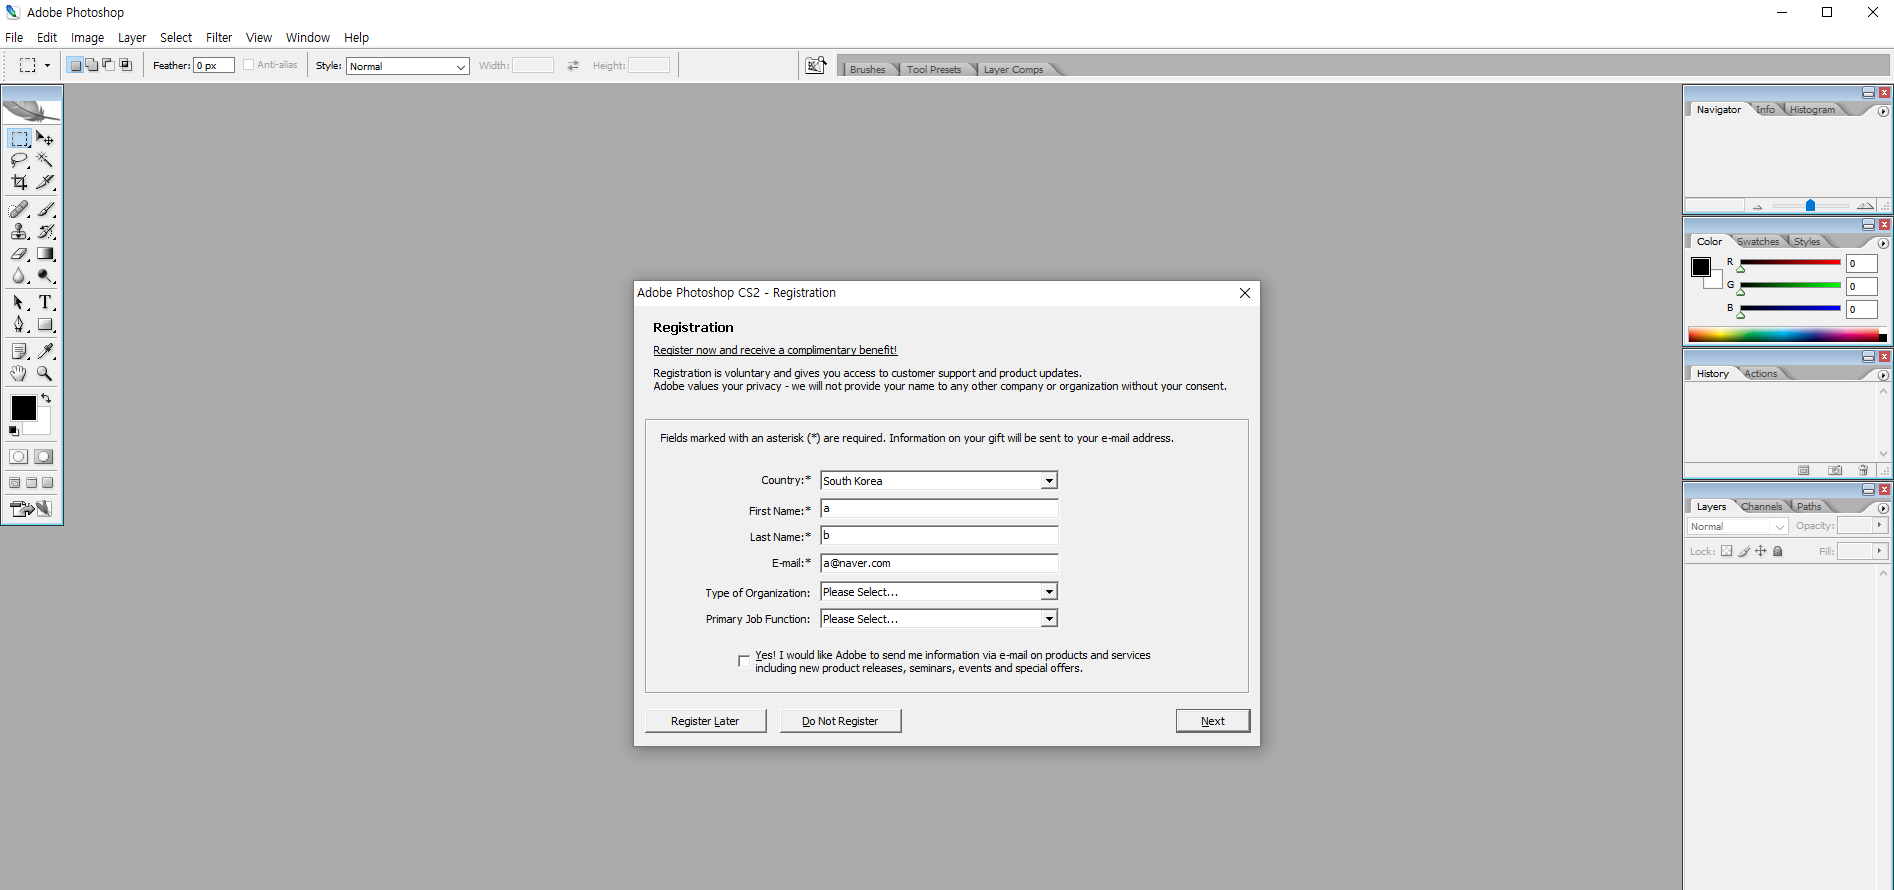Viewport: 1894px width, 890px height.
Task: Select the Brush tool
Action: (45, 210)
